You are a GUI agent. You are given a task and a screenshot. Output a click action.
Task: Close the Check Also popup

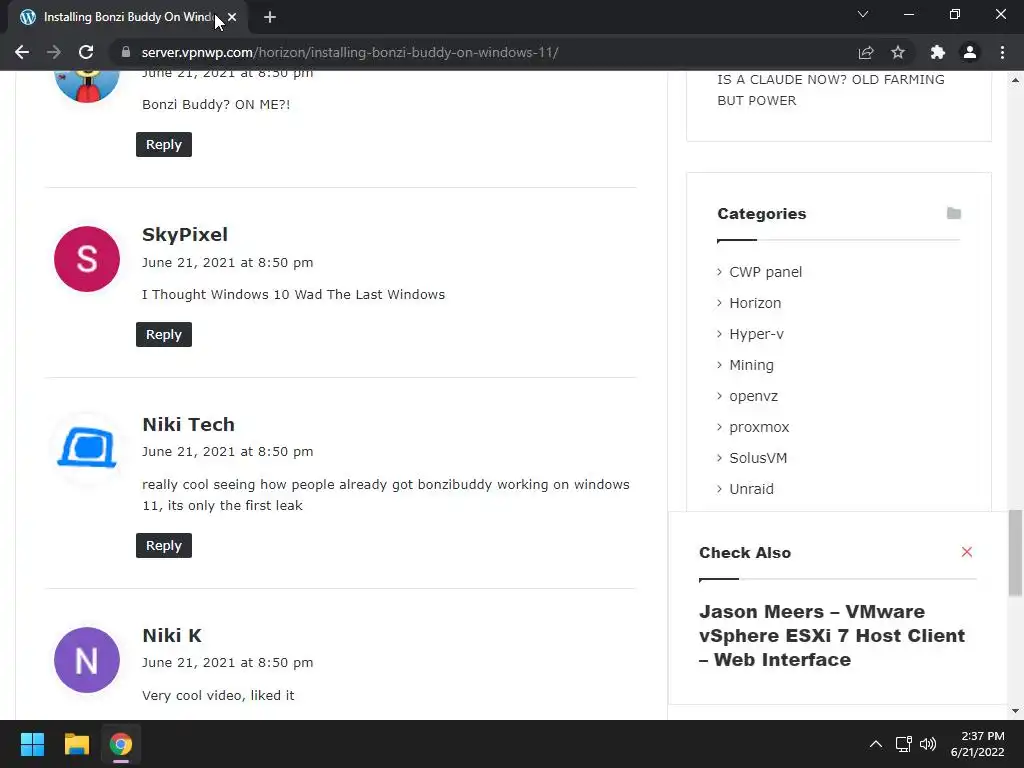click(967, 552)
